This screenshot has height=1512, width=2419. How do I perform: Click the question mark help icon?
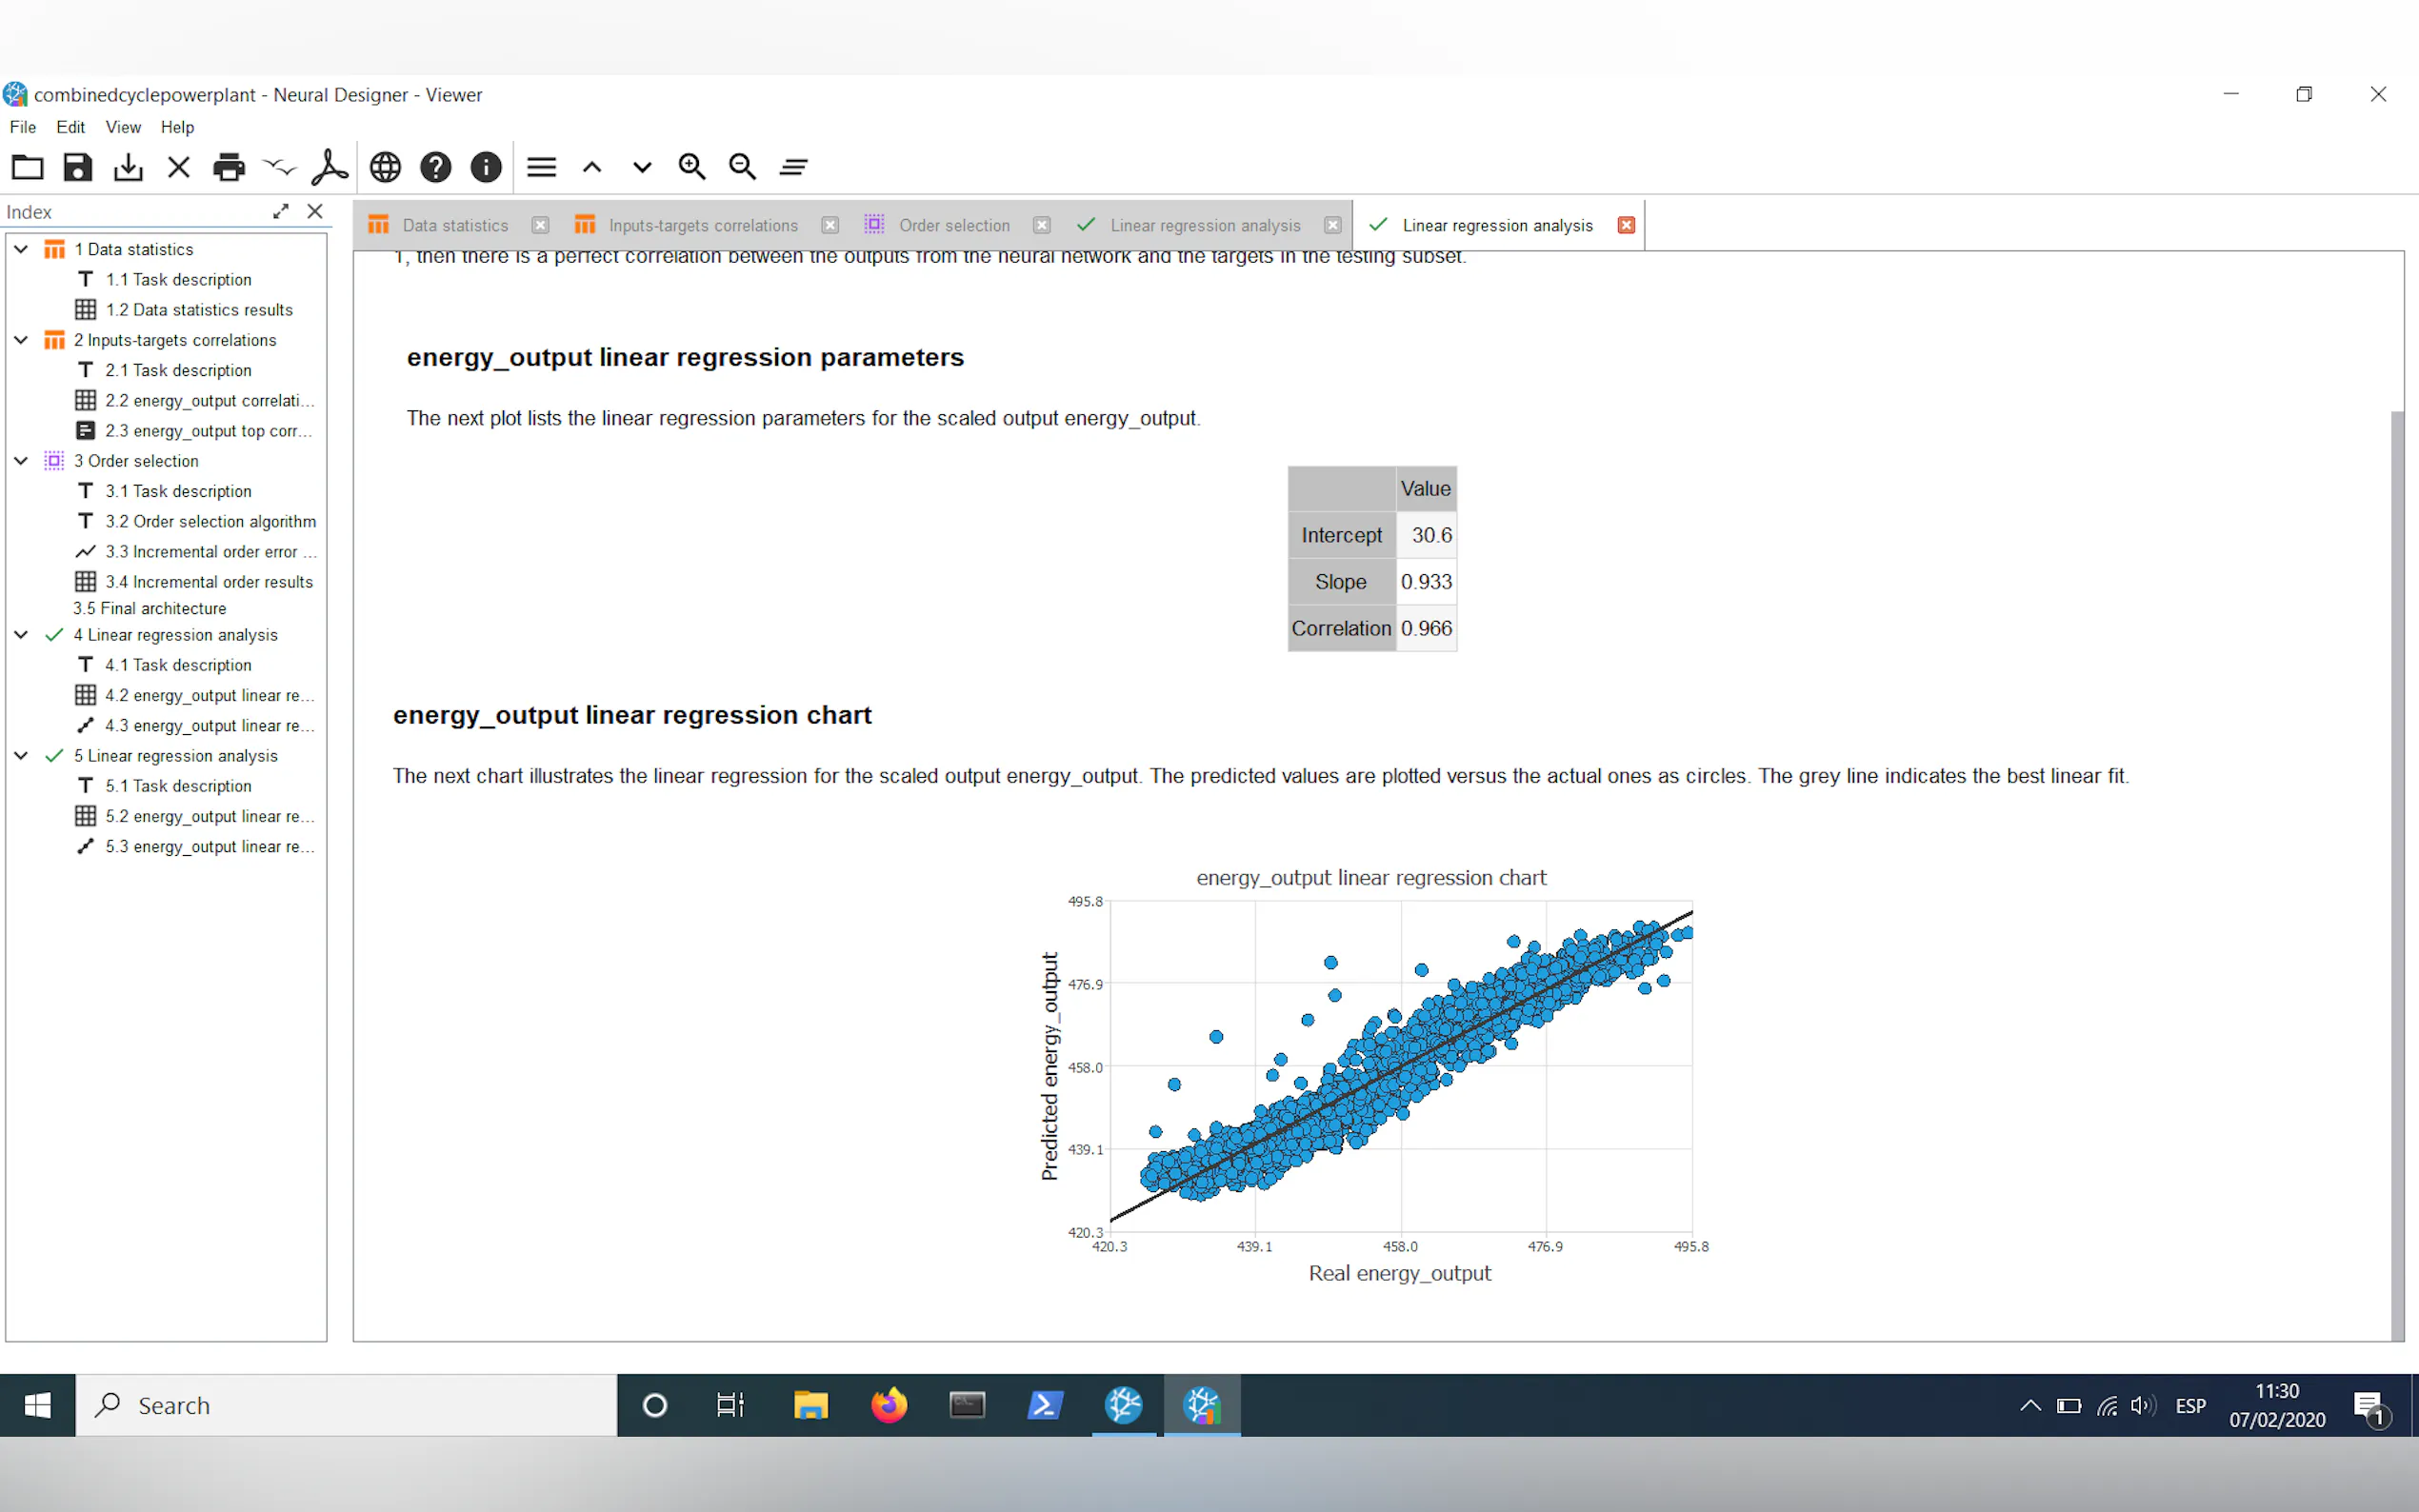(x=436, y=167)
